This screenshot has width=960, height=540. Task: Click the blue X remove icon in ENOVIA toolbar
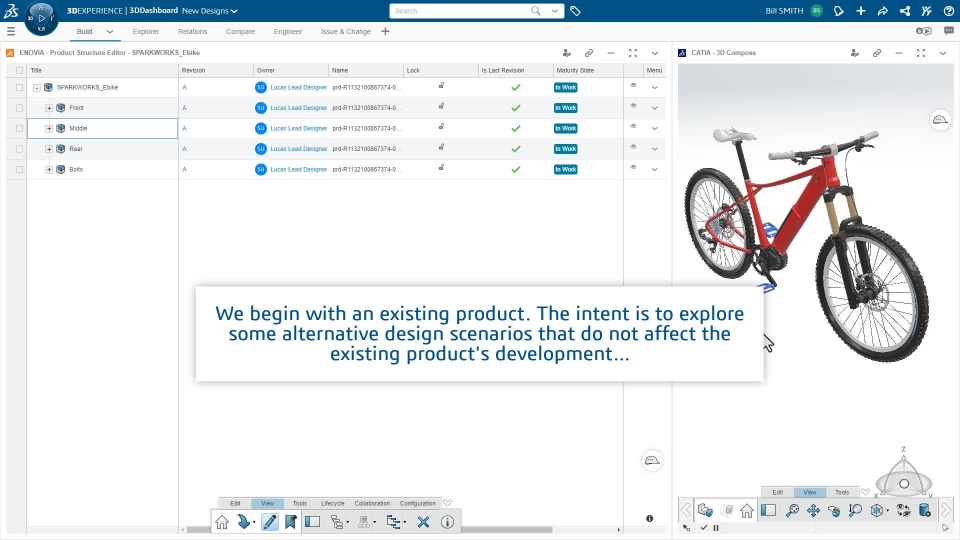(x=423, y=522)
